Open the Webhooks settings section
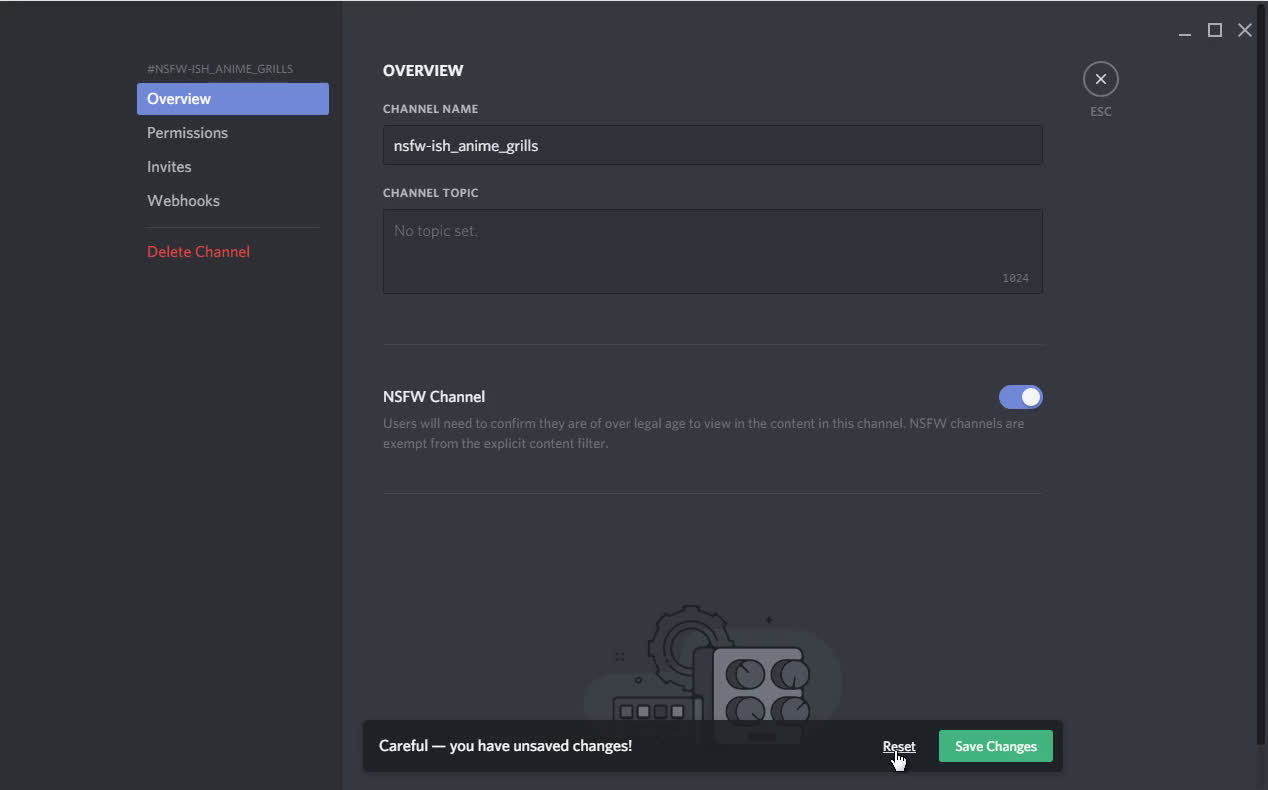The height and width of the screenshot is (790, 1268). point(183,200)
